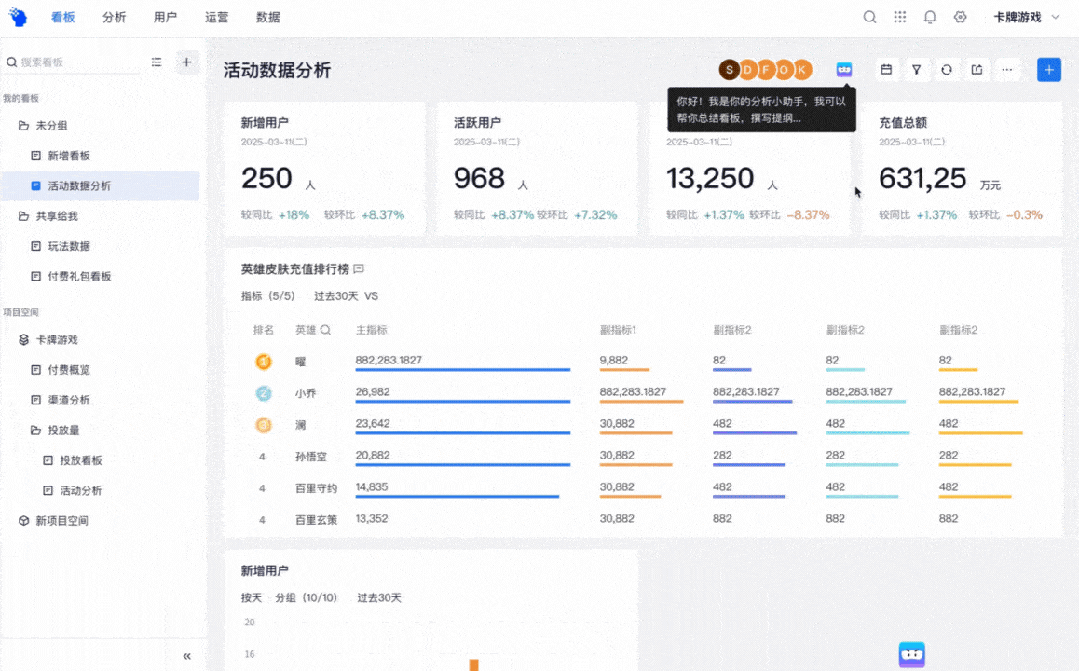Click the export/share icon in the toolbar

pyautogui.click(x=977, y=69)
